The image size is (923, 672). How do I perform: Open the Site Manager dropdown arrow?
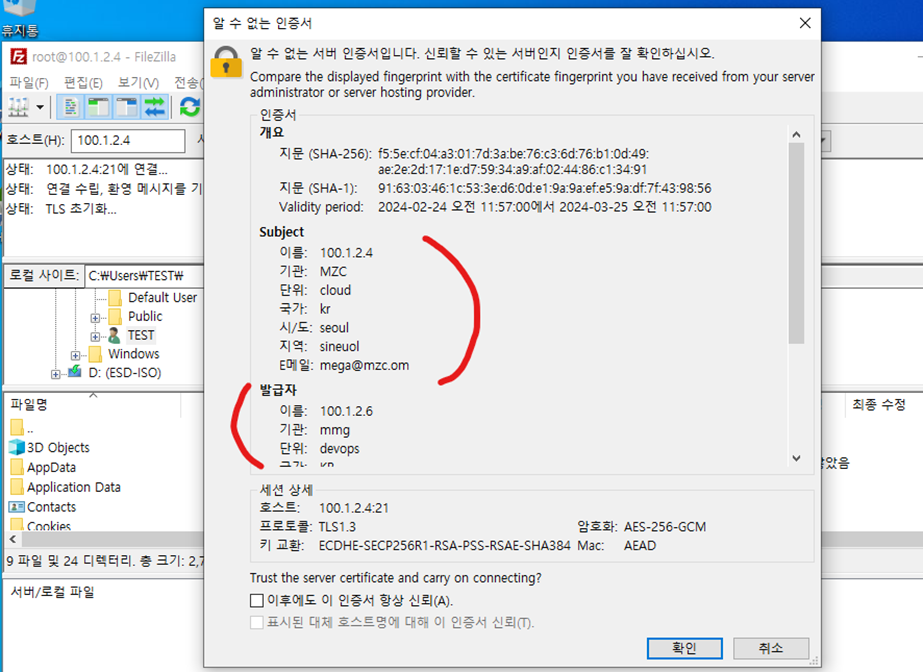click(40, 107)
